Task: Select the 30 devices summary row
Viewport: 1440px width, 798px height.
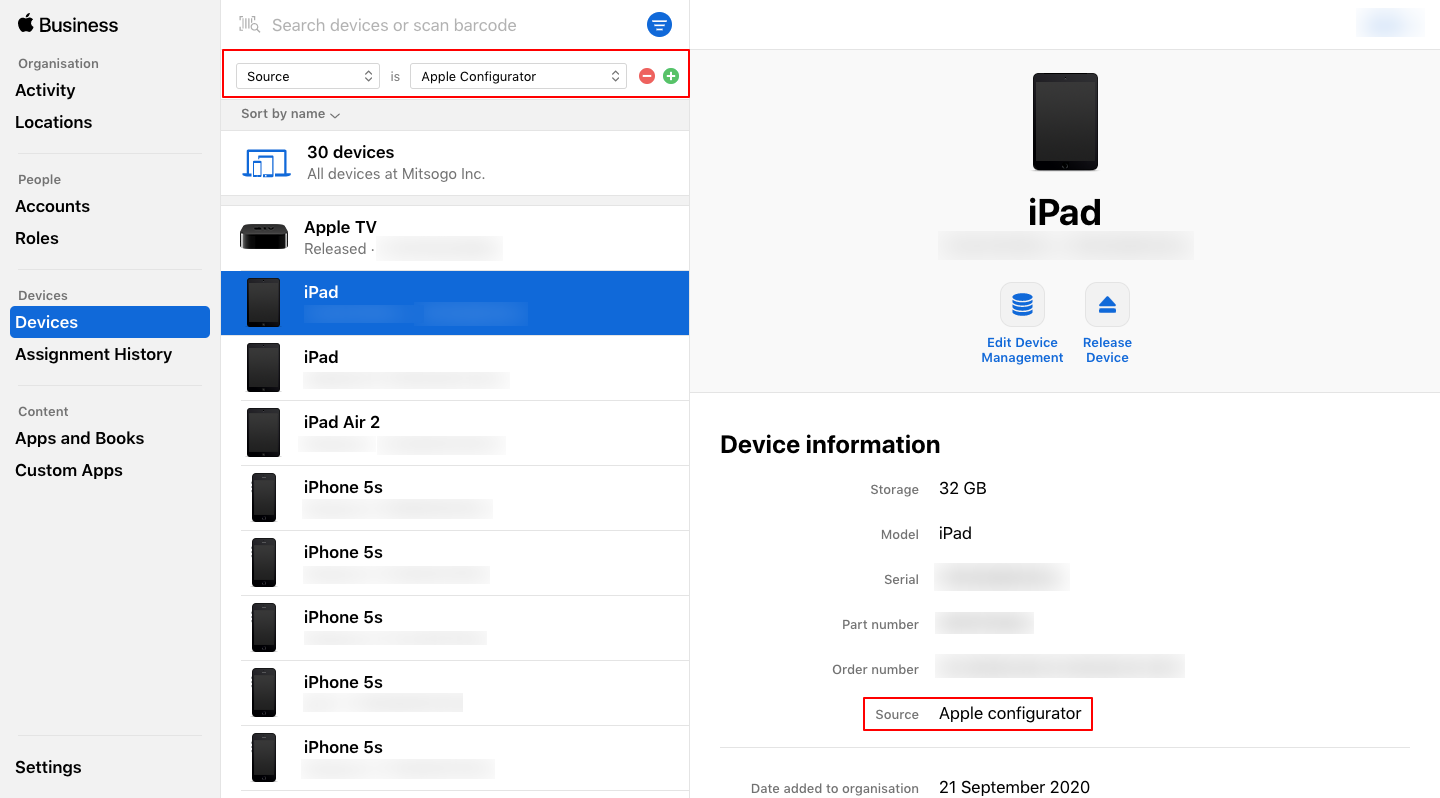Action: pyautogui.click(x=455, y=162)
